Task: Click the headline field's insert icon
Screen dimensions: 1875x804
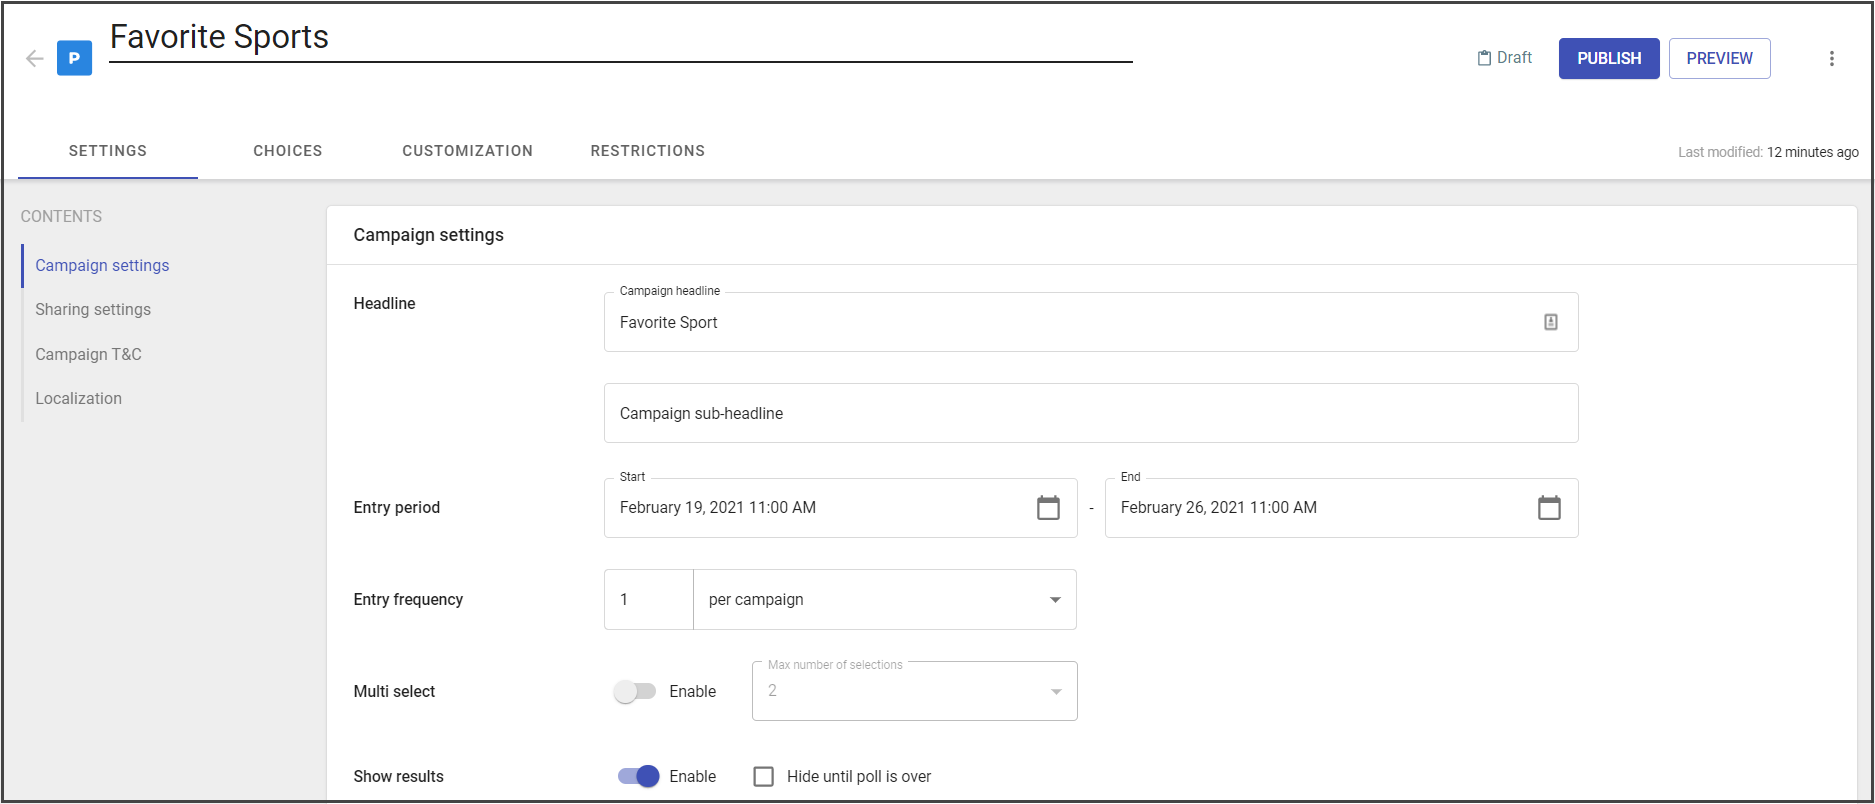Action: point(1550,322)
